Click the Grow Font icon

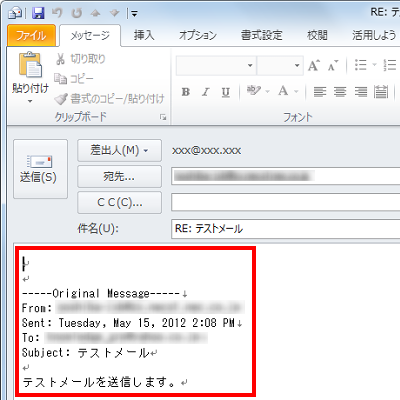[x=314, y=65]
